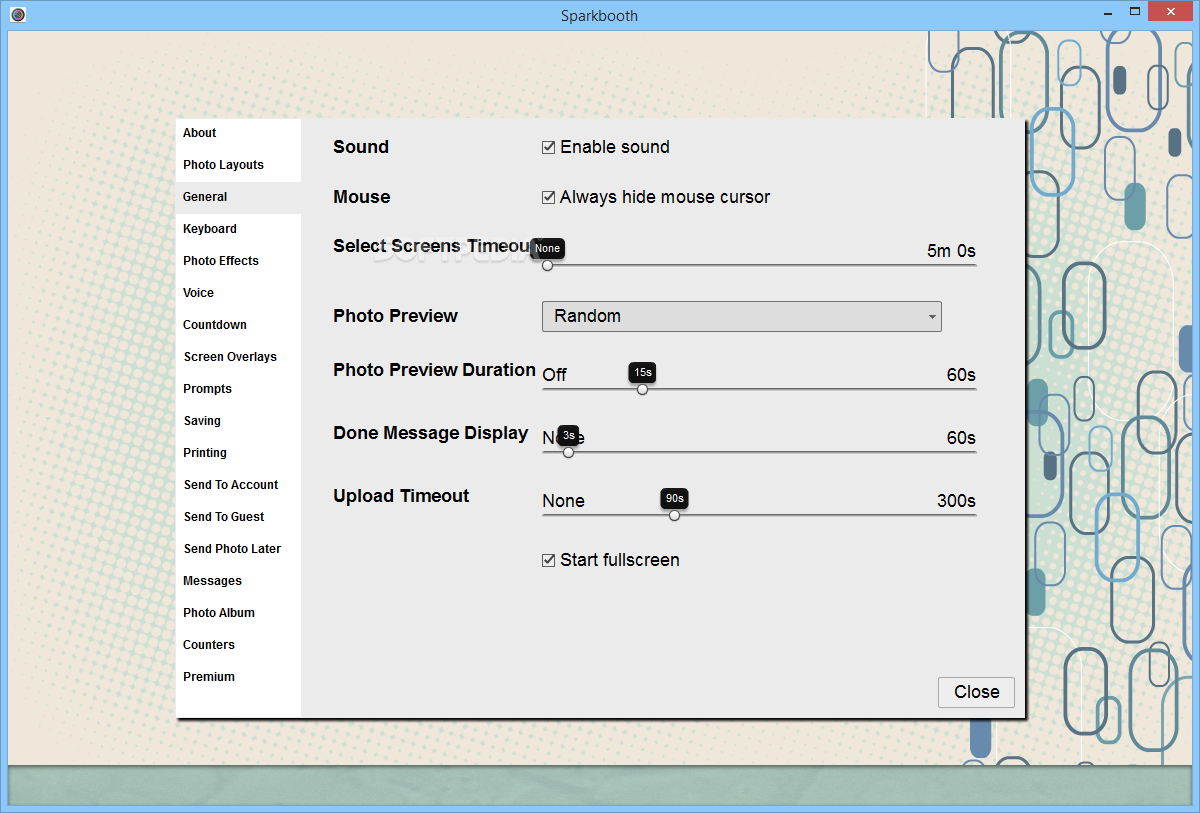The image size is (1200, 813).
Task: Toggle the Start fullscreen checkbox
Action: (x=548, y=560)
